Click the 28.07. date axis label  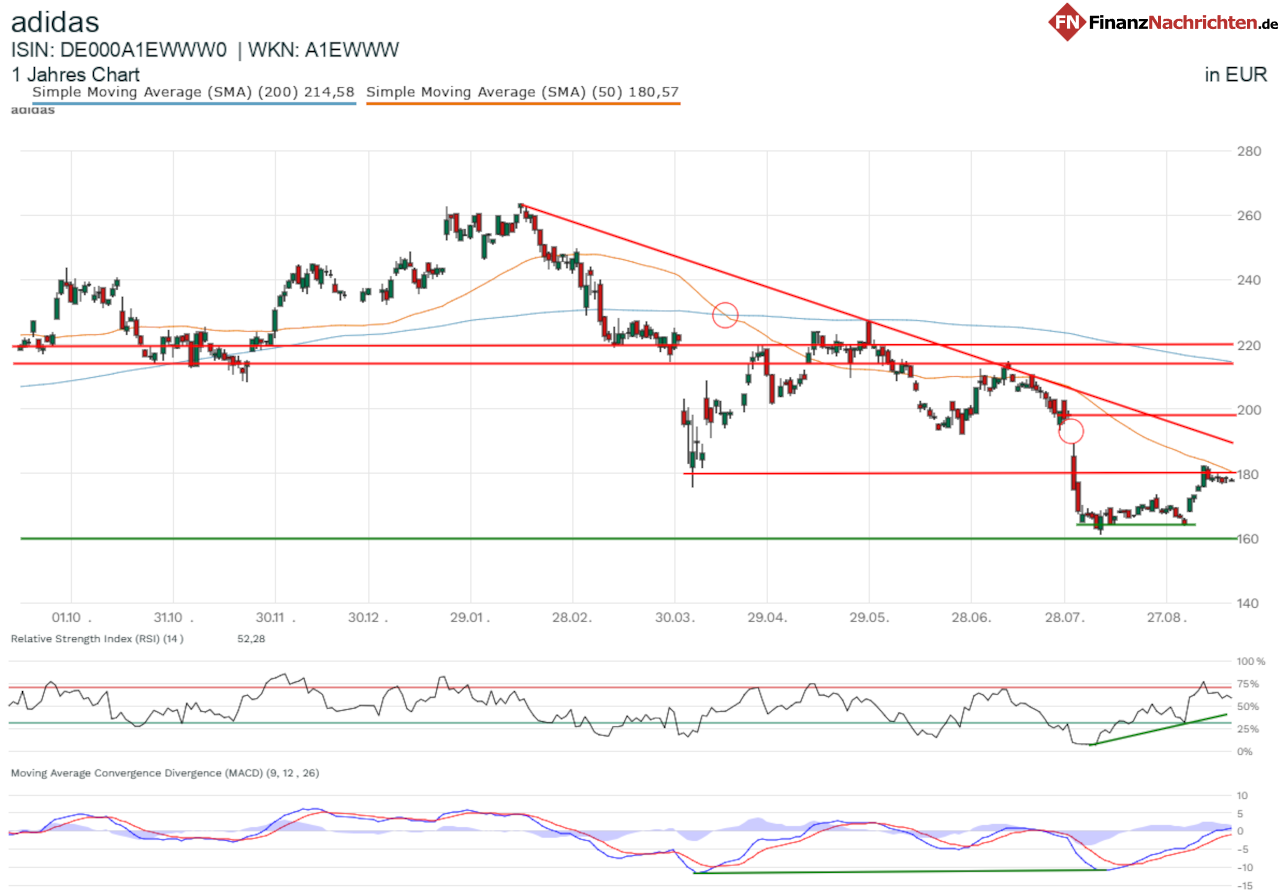(1064, 619)
